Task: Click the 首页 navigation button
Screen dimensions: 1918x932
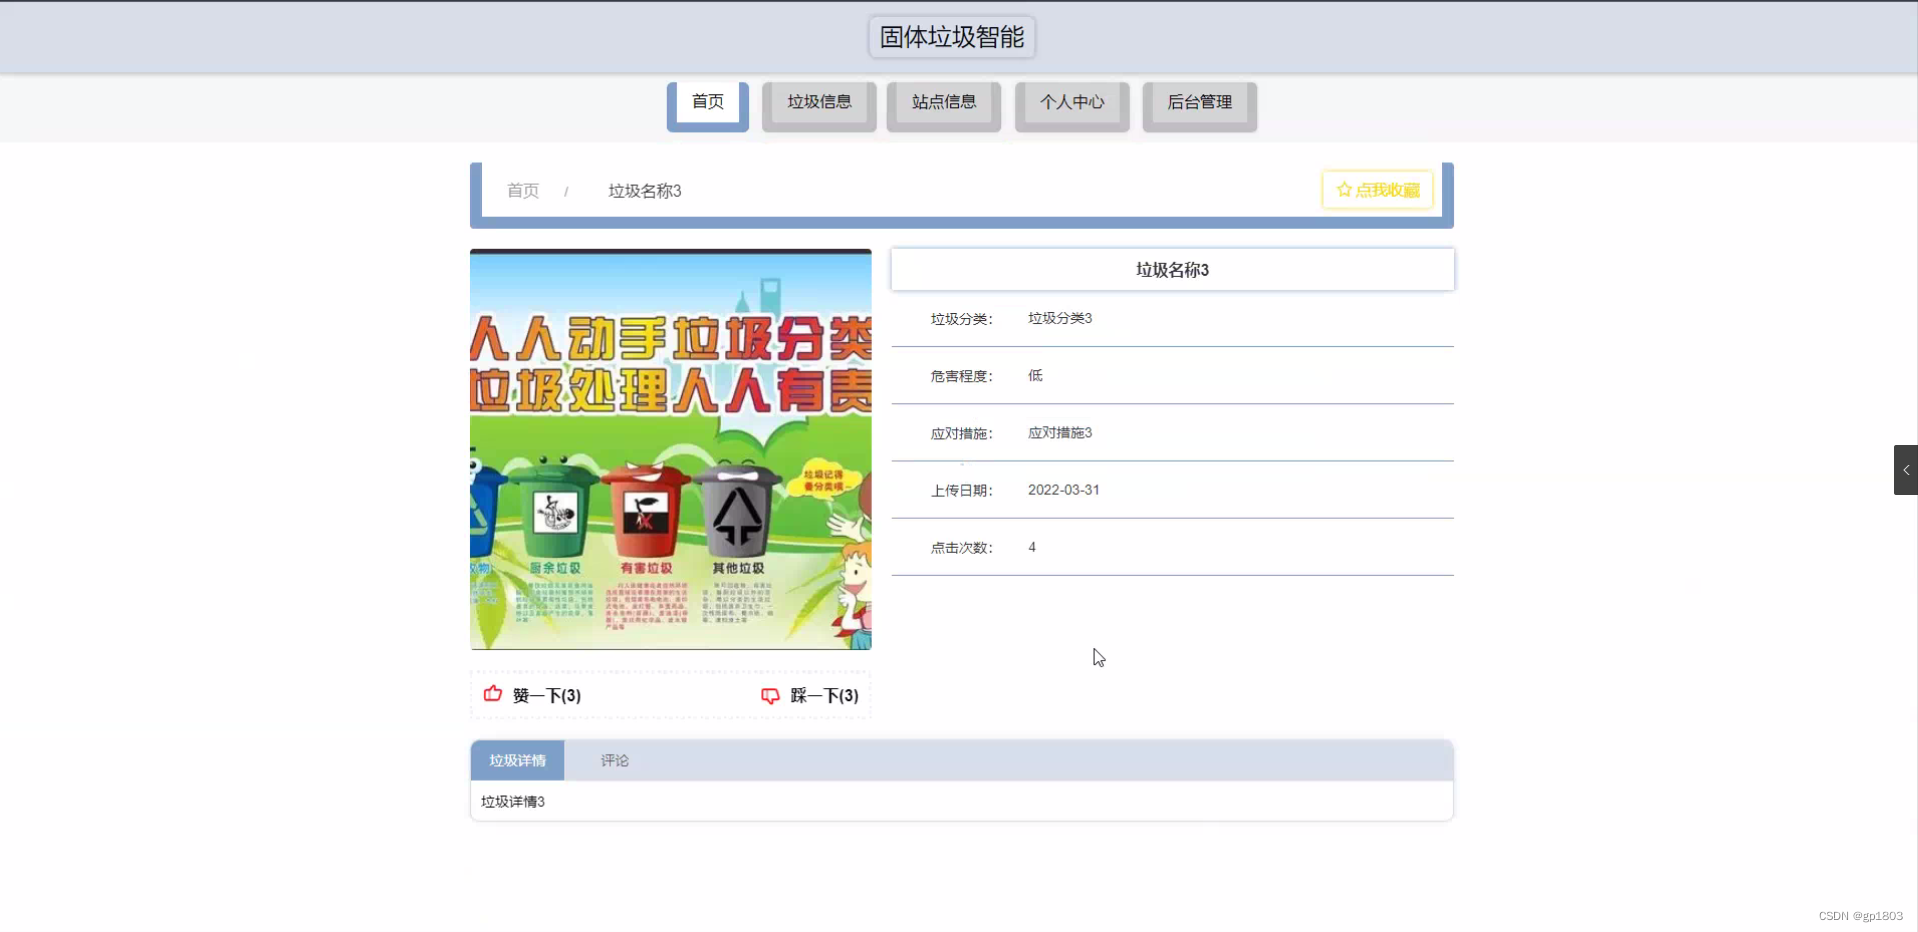Action: 707,101
